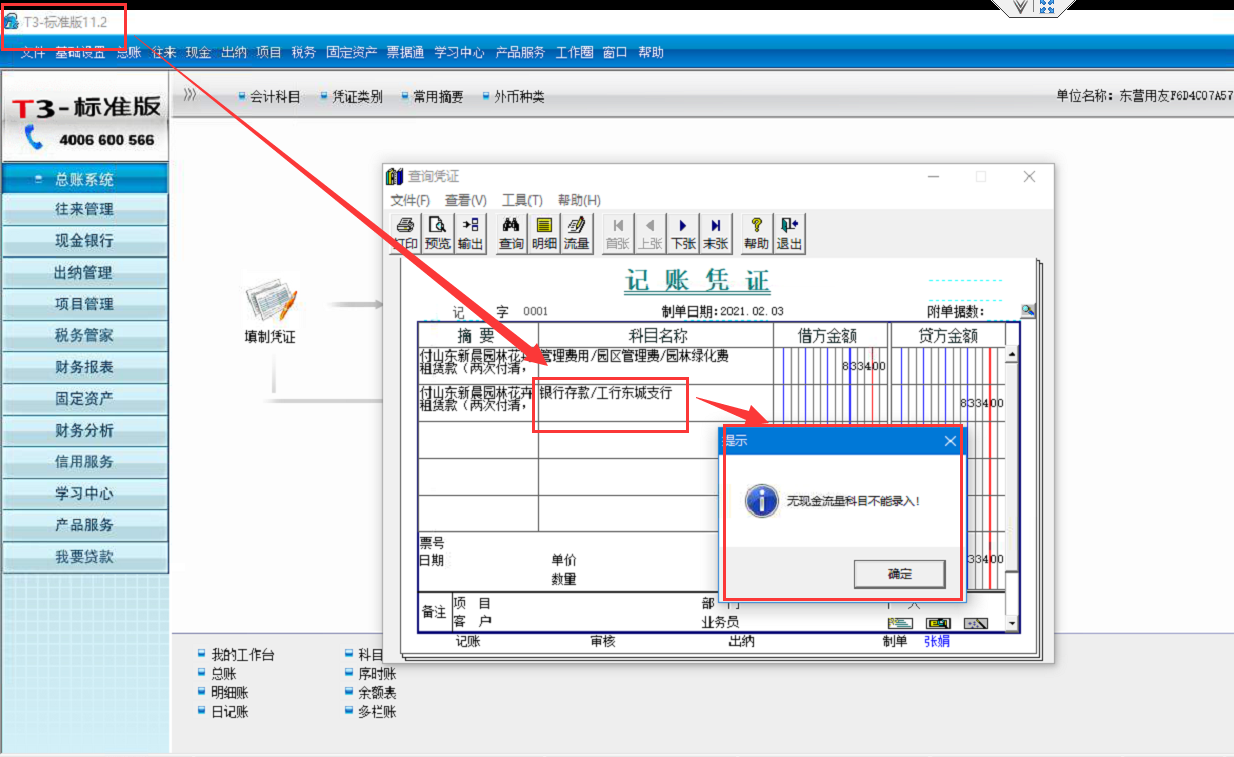The image size is (1234, 757).
Task: Open the 外币种类 shortcut link
Action: coord(519,97)
